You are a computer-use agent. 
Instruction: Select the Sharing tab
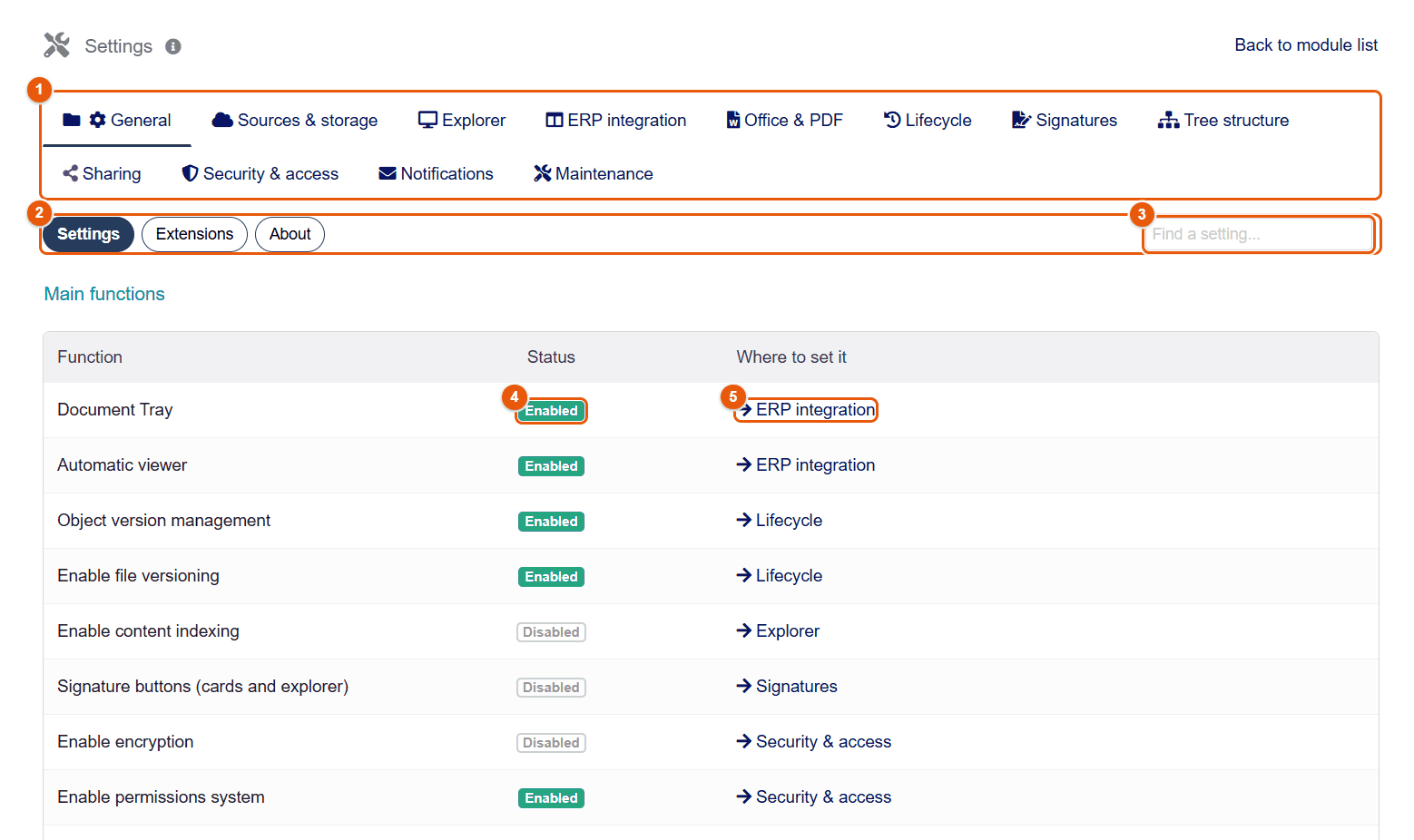point(102,173)
